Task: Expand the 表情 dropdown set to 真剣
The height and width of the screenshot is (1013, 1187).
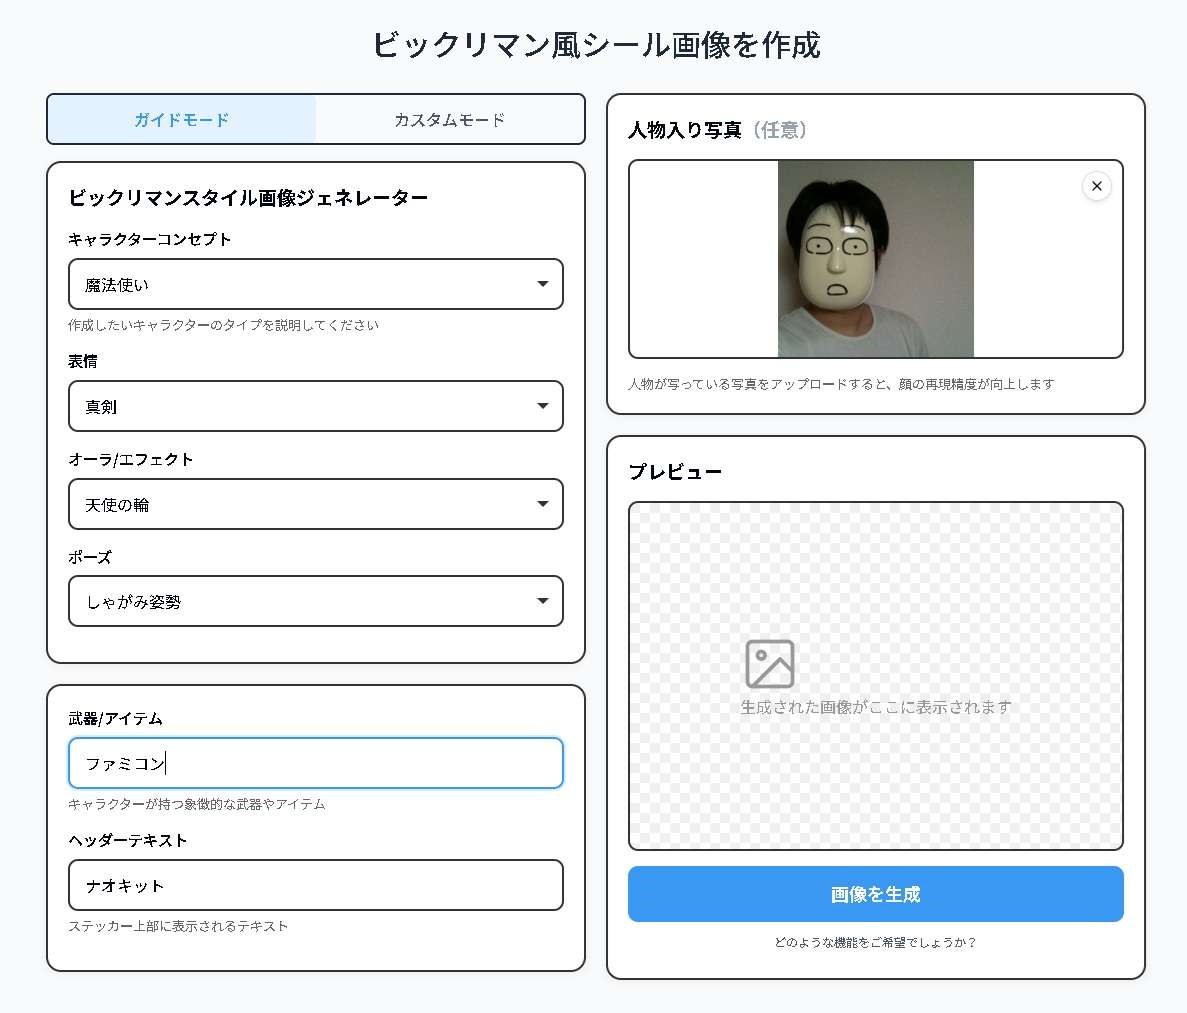Action: [315, 407]
